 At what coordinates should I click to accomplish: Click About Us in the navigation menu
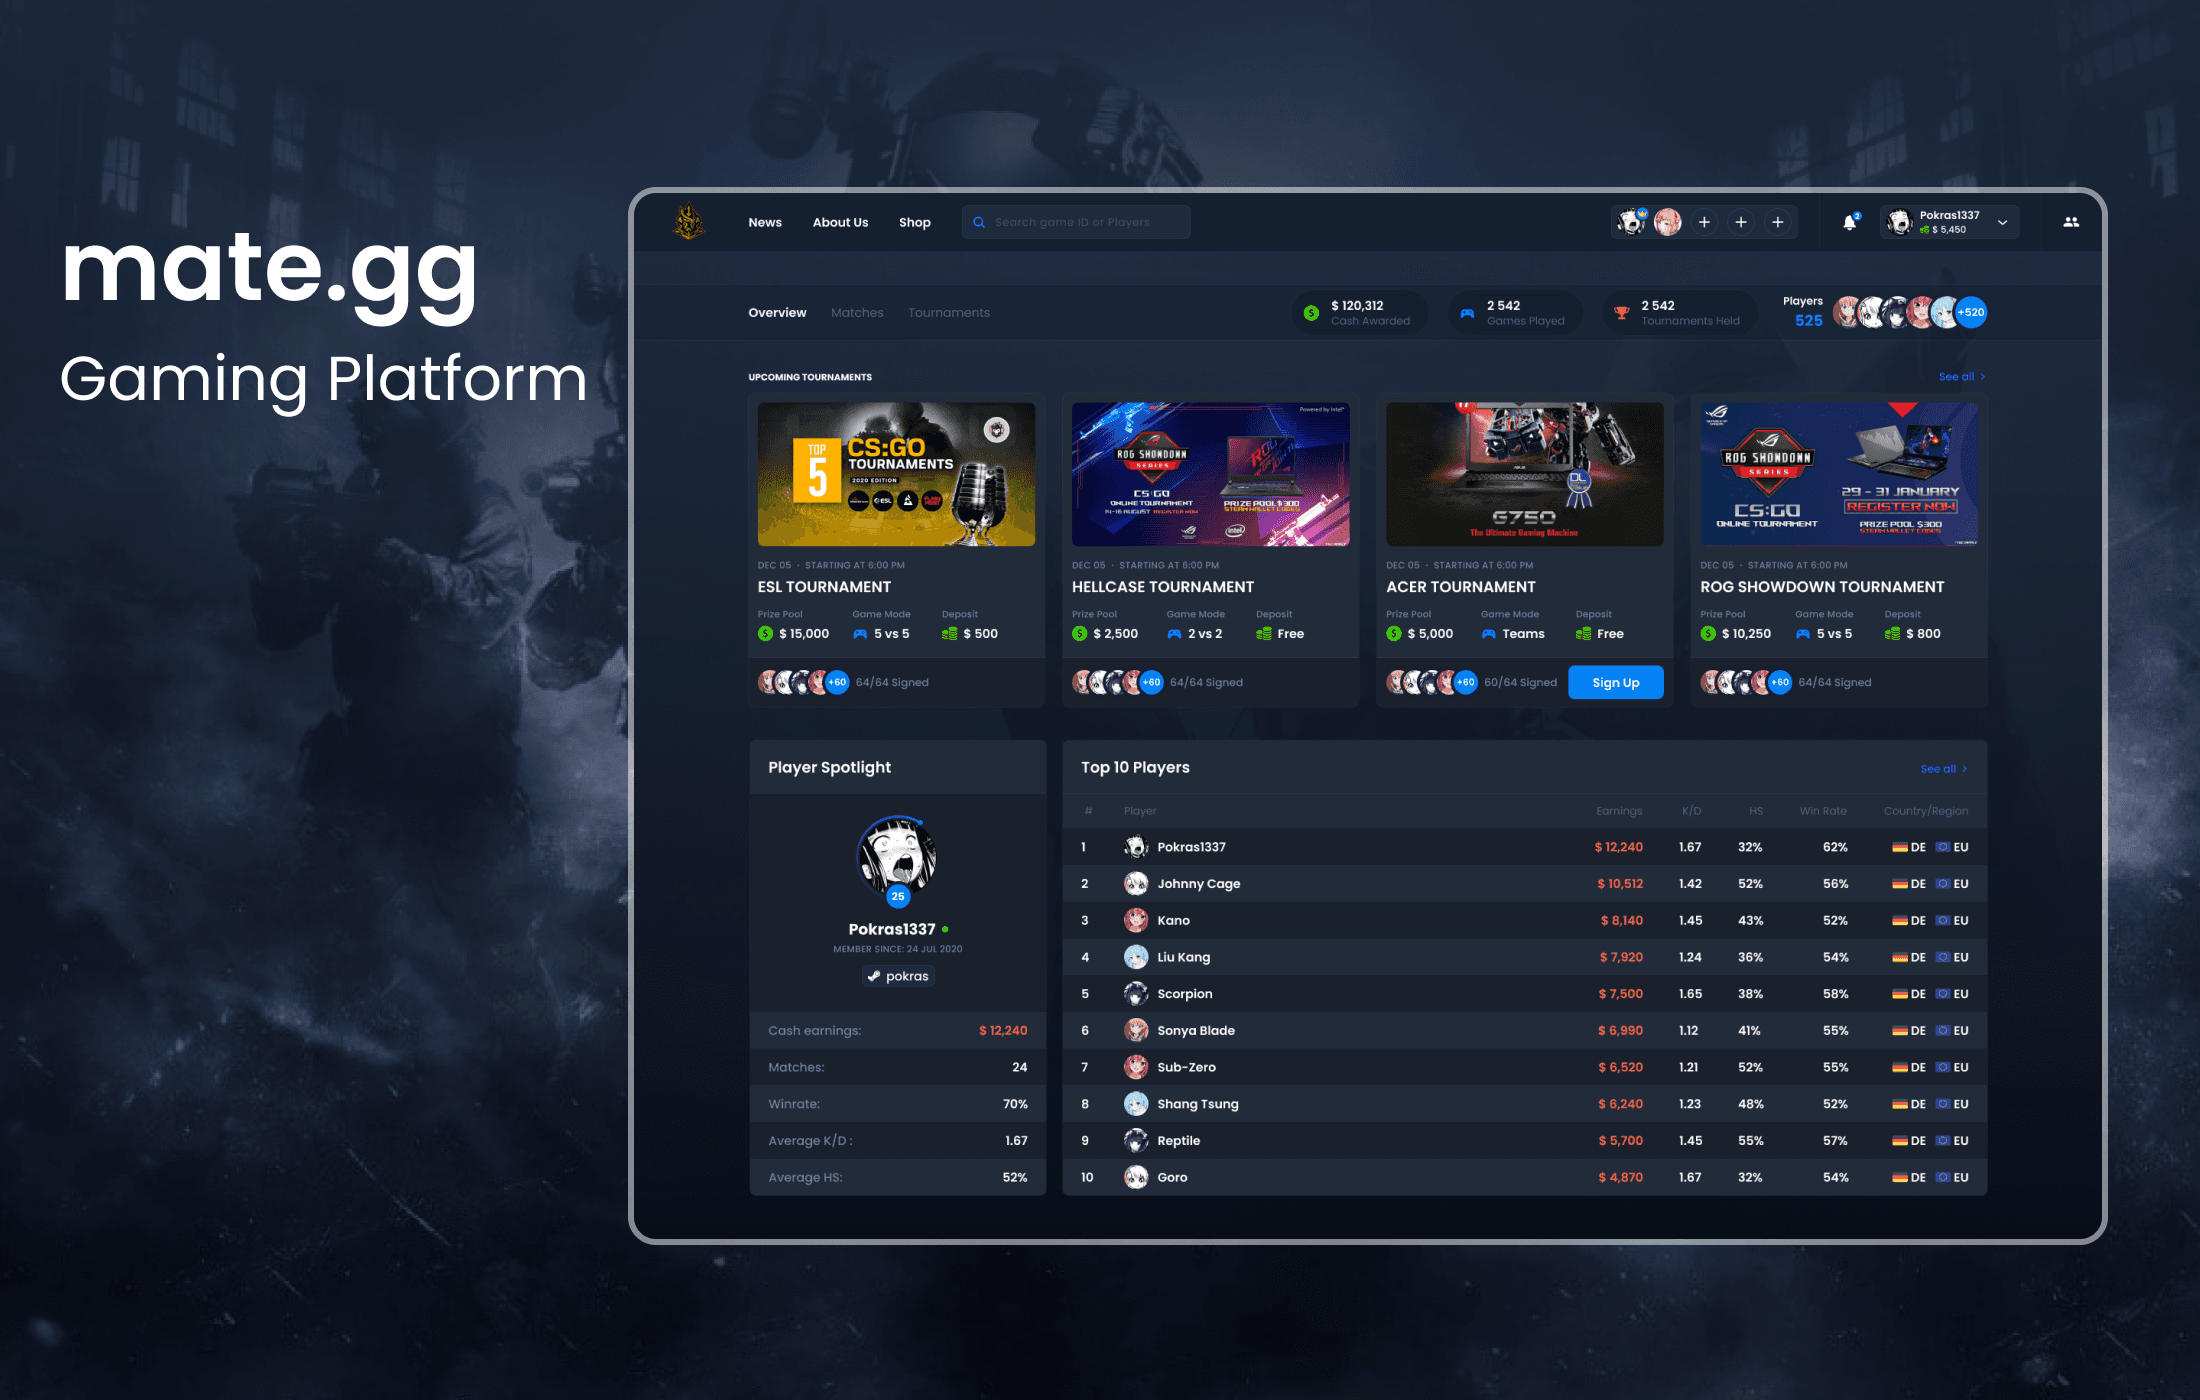(x=842, y=221)
